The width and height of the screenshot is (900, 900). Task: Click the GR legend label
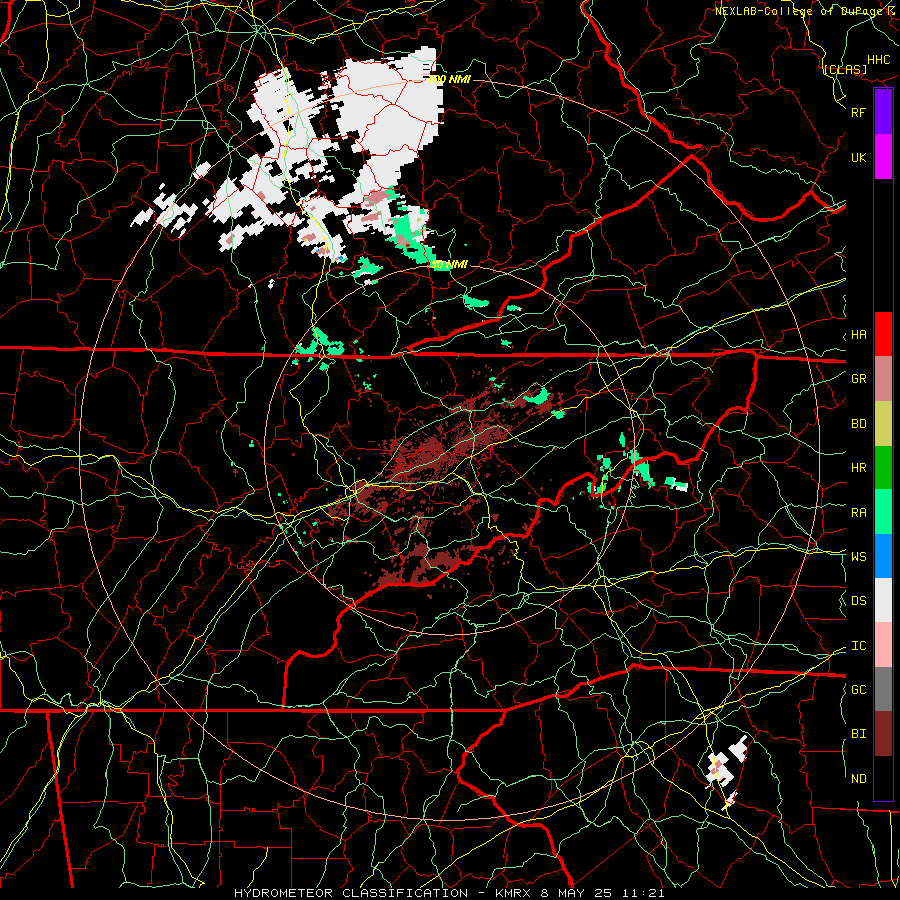click(858, 379)
